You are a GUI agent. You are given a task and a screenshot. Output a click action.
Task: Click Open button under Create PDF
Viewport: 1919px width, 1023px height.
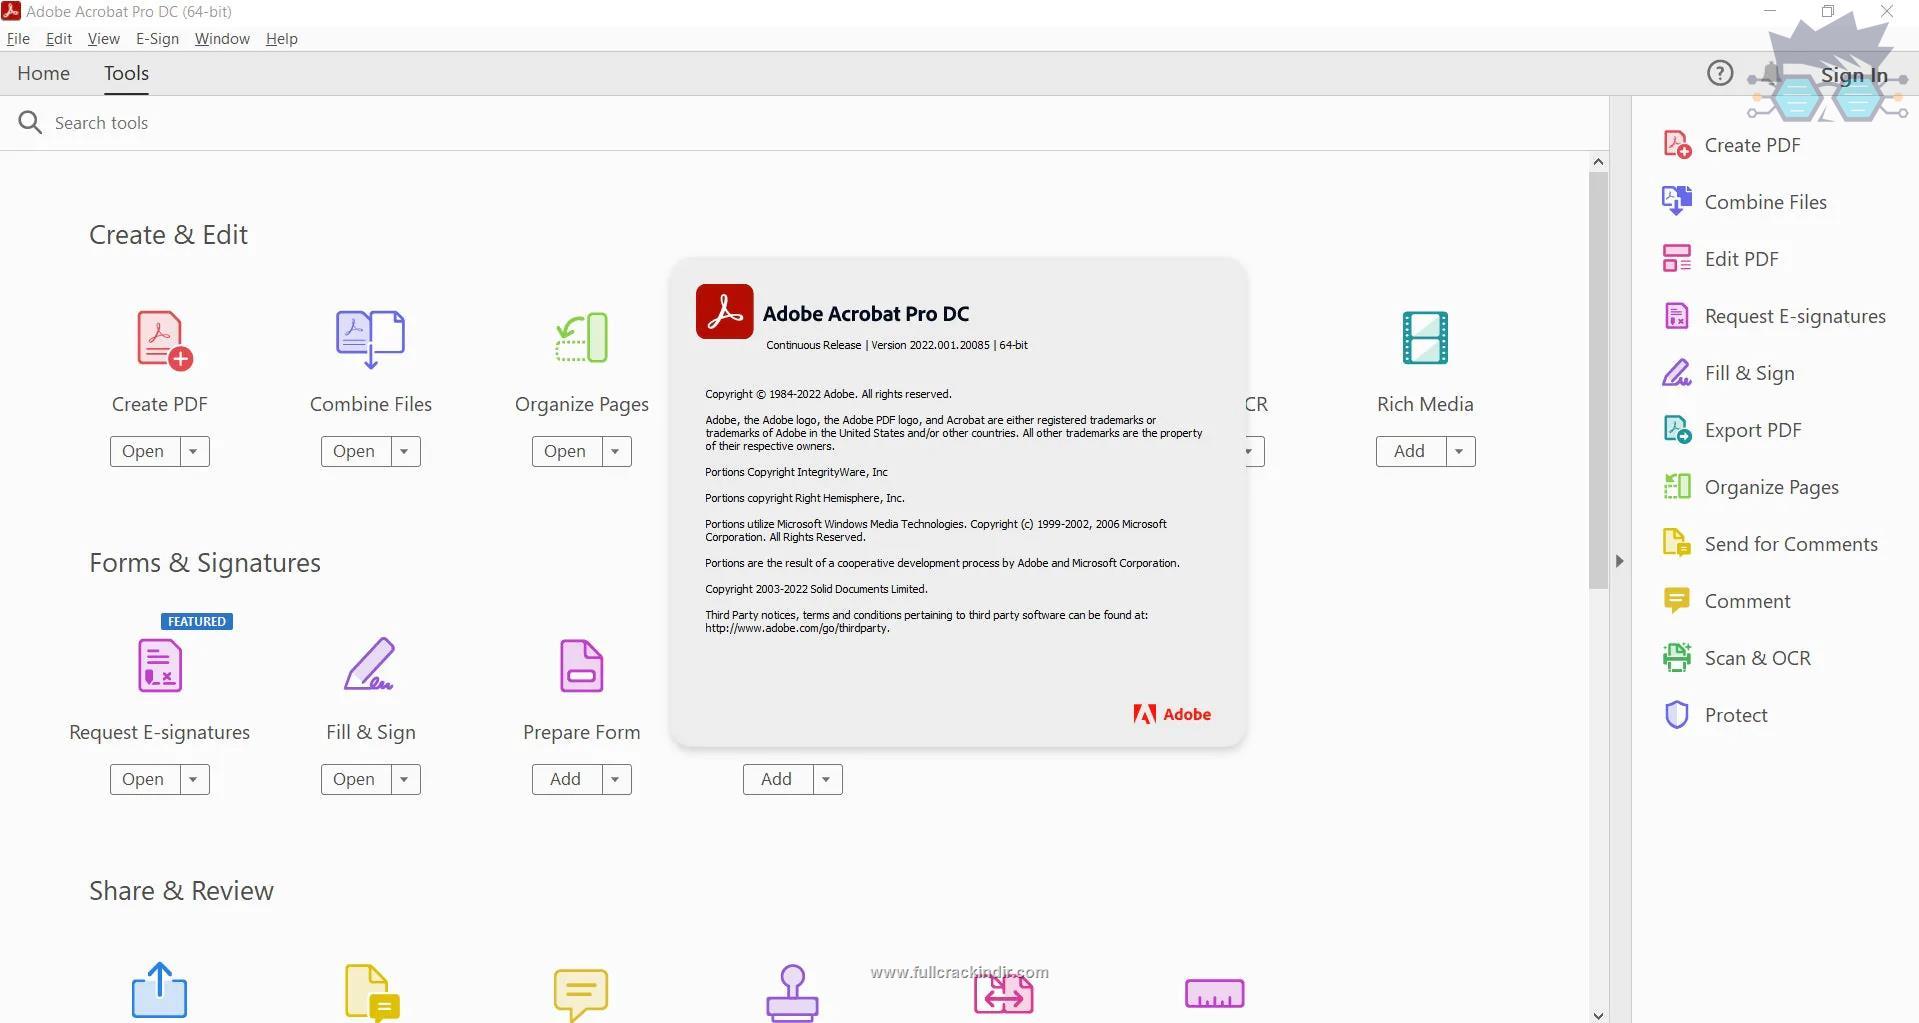pos(145,451)
